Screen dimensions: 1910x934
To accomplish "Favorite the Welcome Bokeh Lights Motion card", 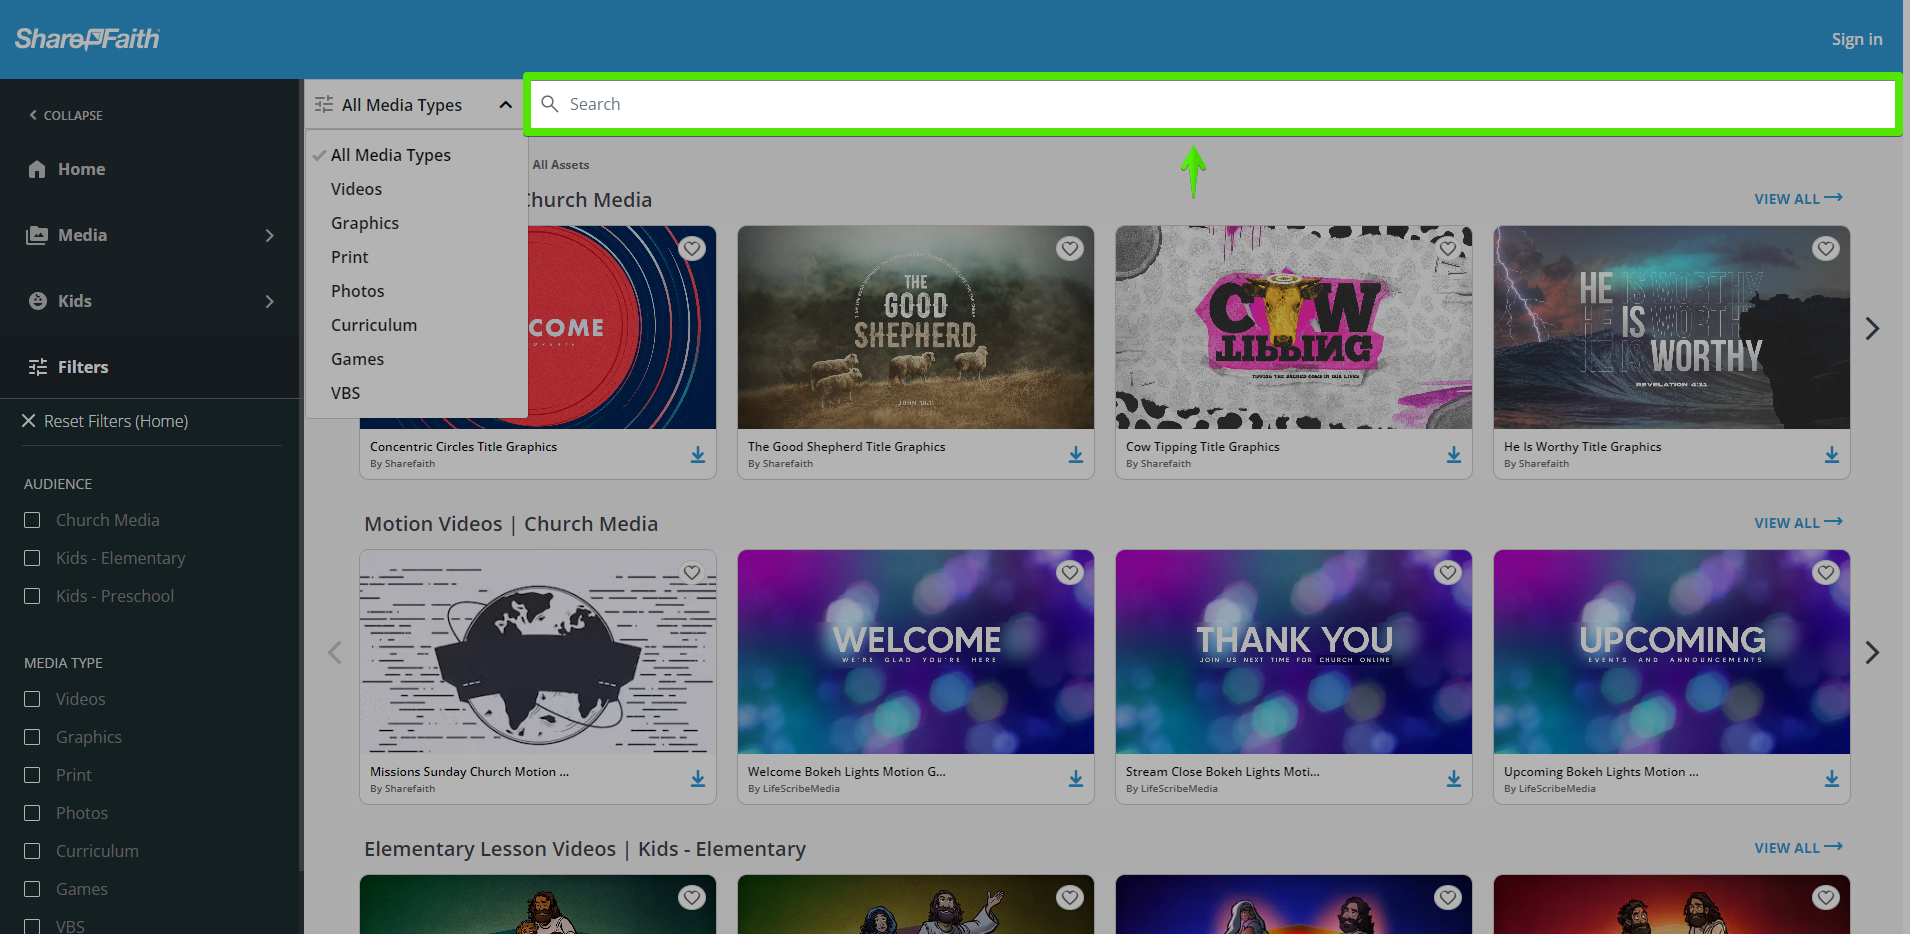I will (x=1070, y=572).
